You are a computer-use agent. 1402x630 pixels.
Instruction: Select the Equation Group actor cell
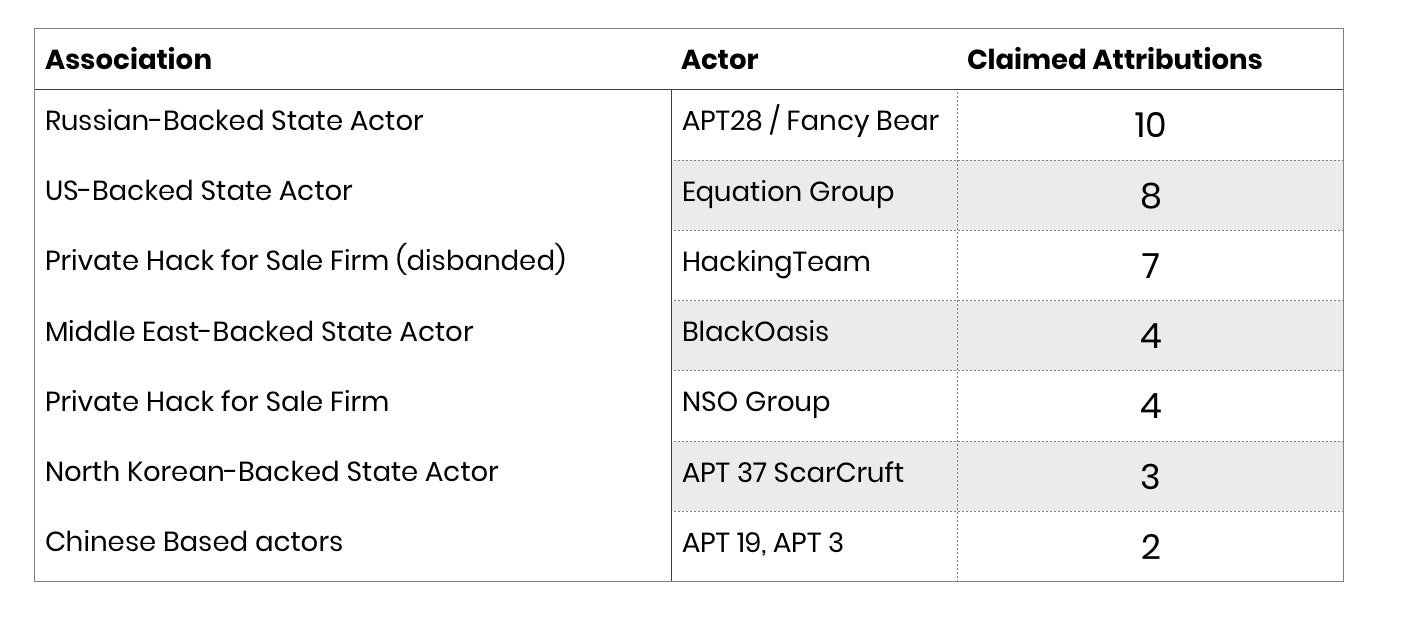click(x=788, y=192)
